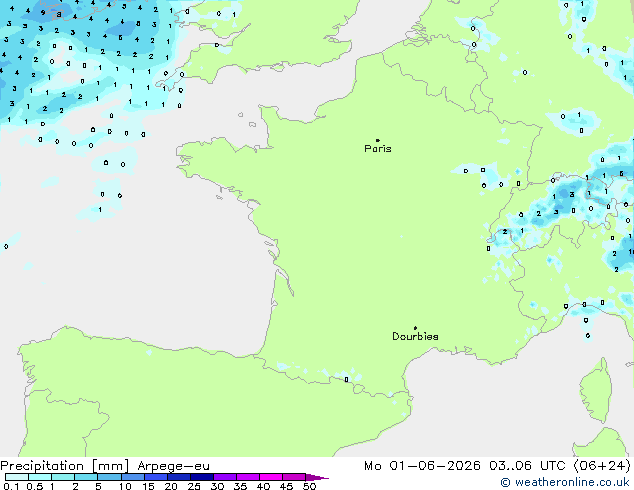Pick the magenta legend swatch between 40 and 45
Viewport: 634px width, 490px height.
pyautogui.click(x=271, y=477)
